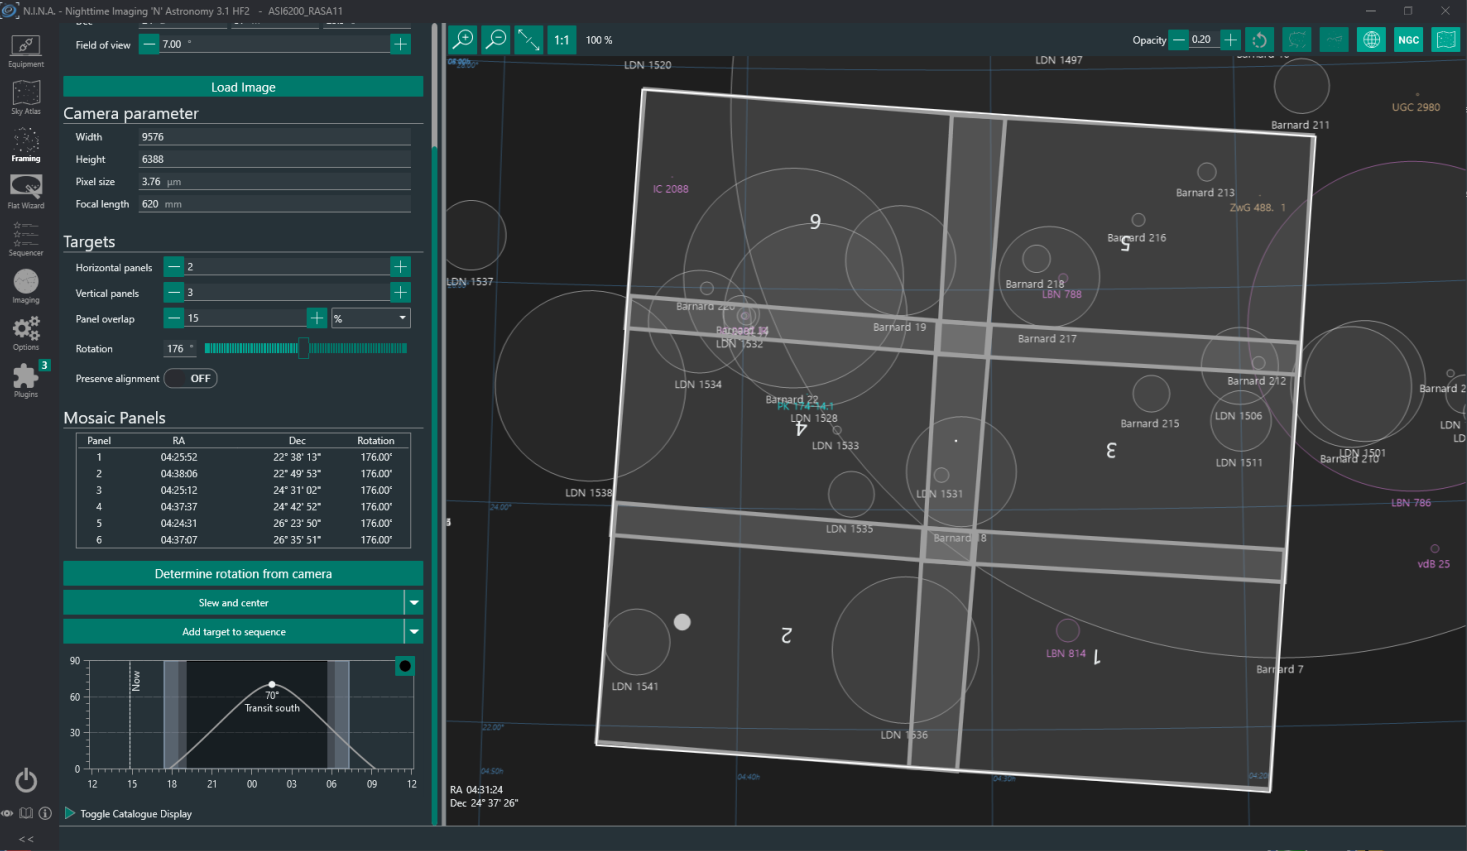This screenshot has height=851, width=1467.
Task: Click the camera Height field 6388
Action: pos(274,159)
